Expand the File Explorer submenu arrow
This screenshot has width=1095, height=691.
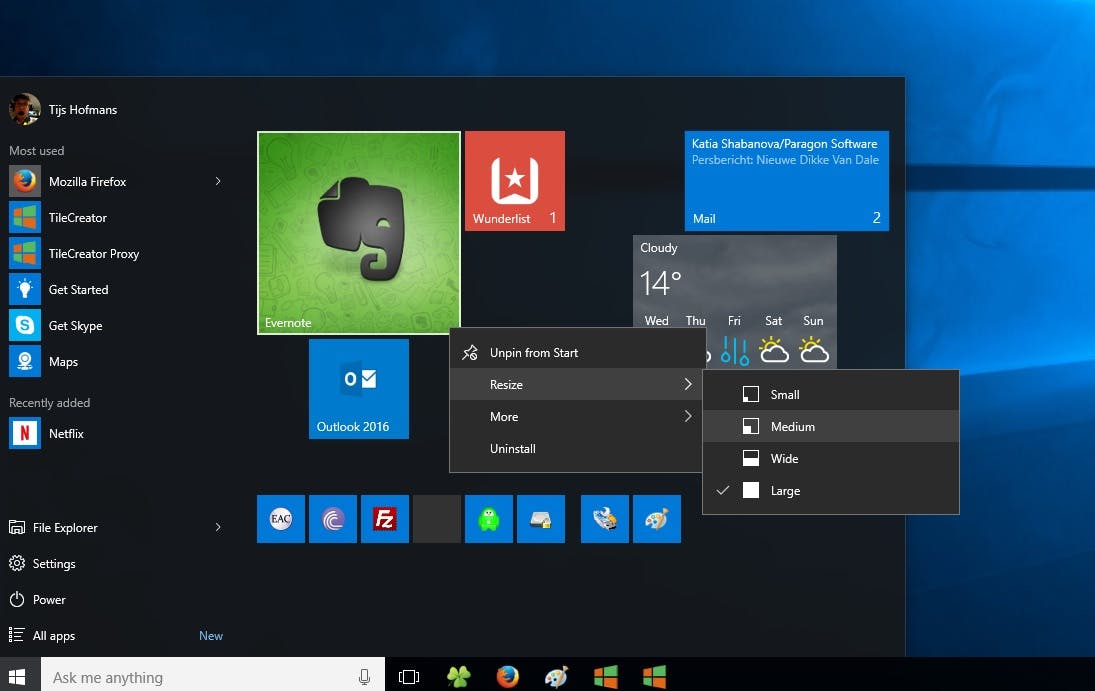[x=218, y=528]
